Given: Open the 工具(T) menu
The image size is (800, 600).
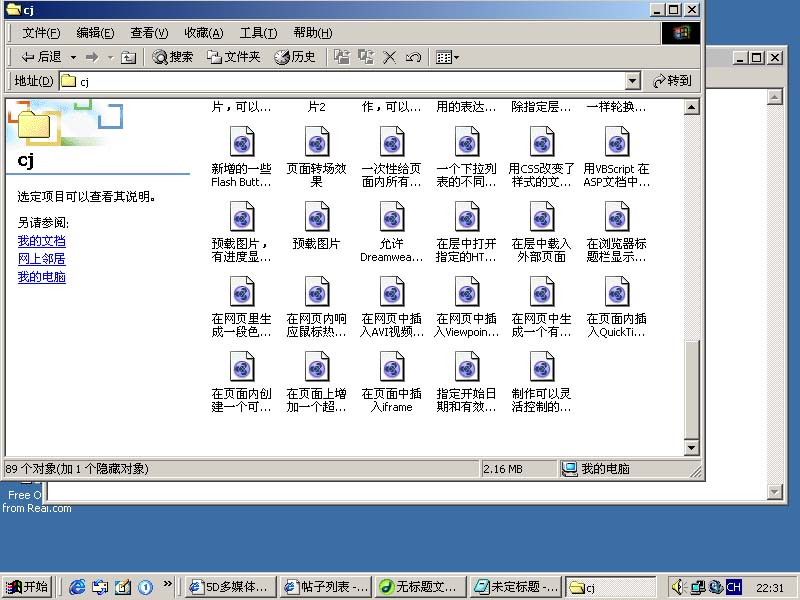Looking at the screenshot, I should (x=258, y=33).
